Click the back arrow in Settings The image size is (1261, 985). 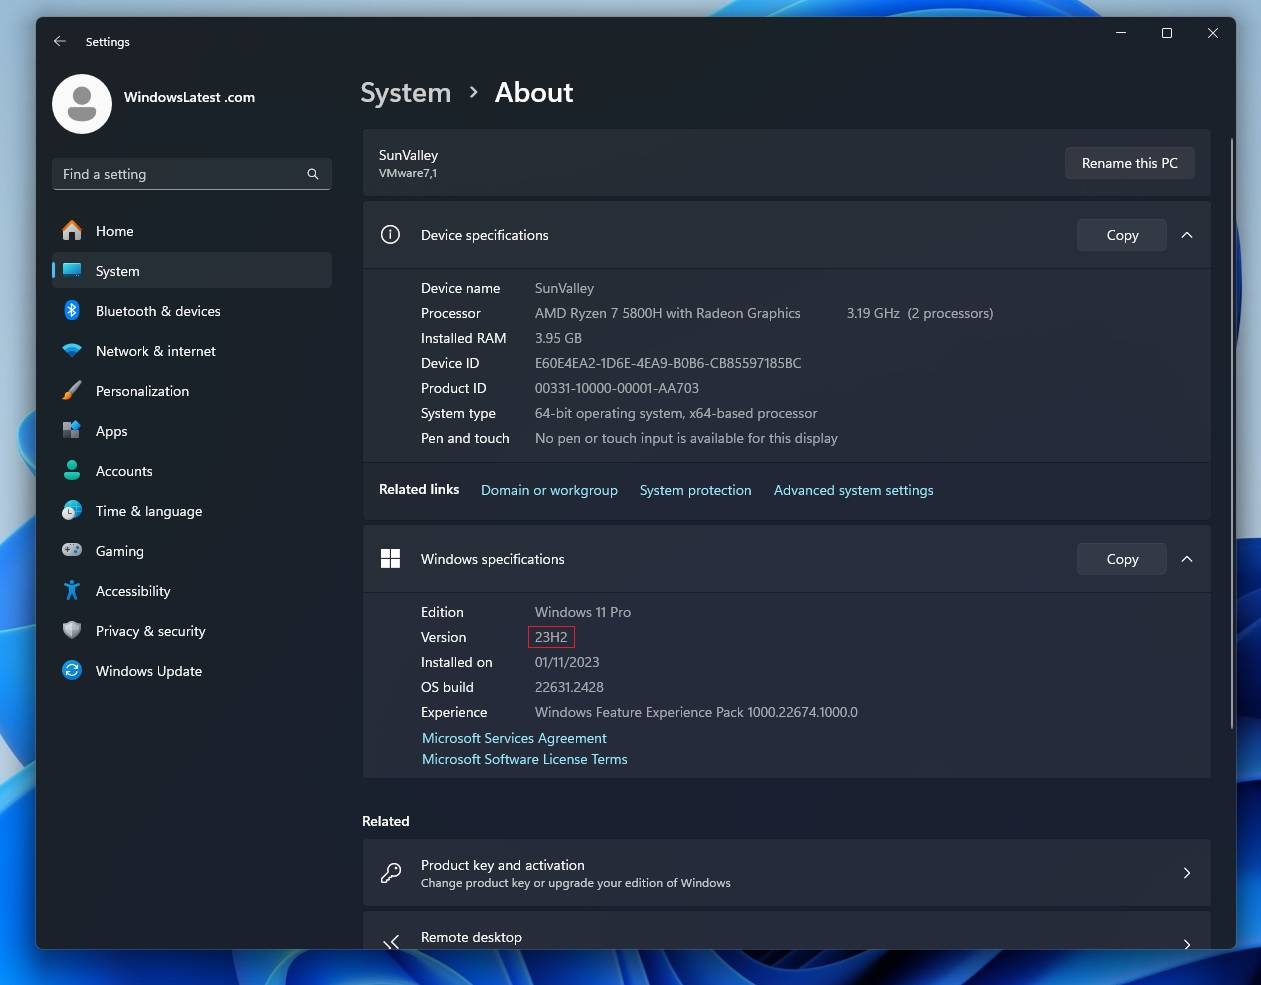59,41
